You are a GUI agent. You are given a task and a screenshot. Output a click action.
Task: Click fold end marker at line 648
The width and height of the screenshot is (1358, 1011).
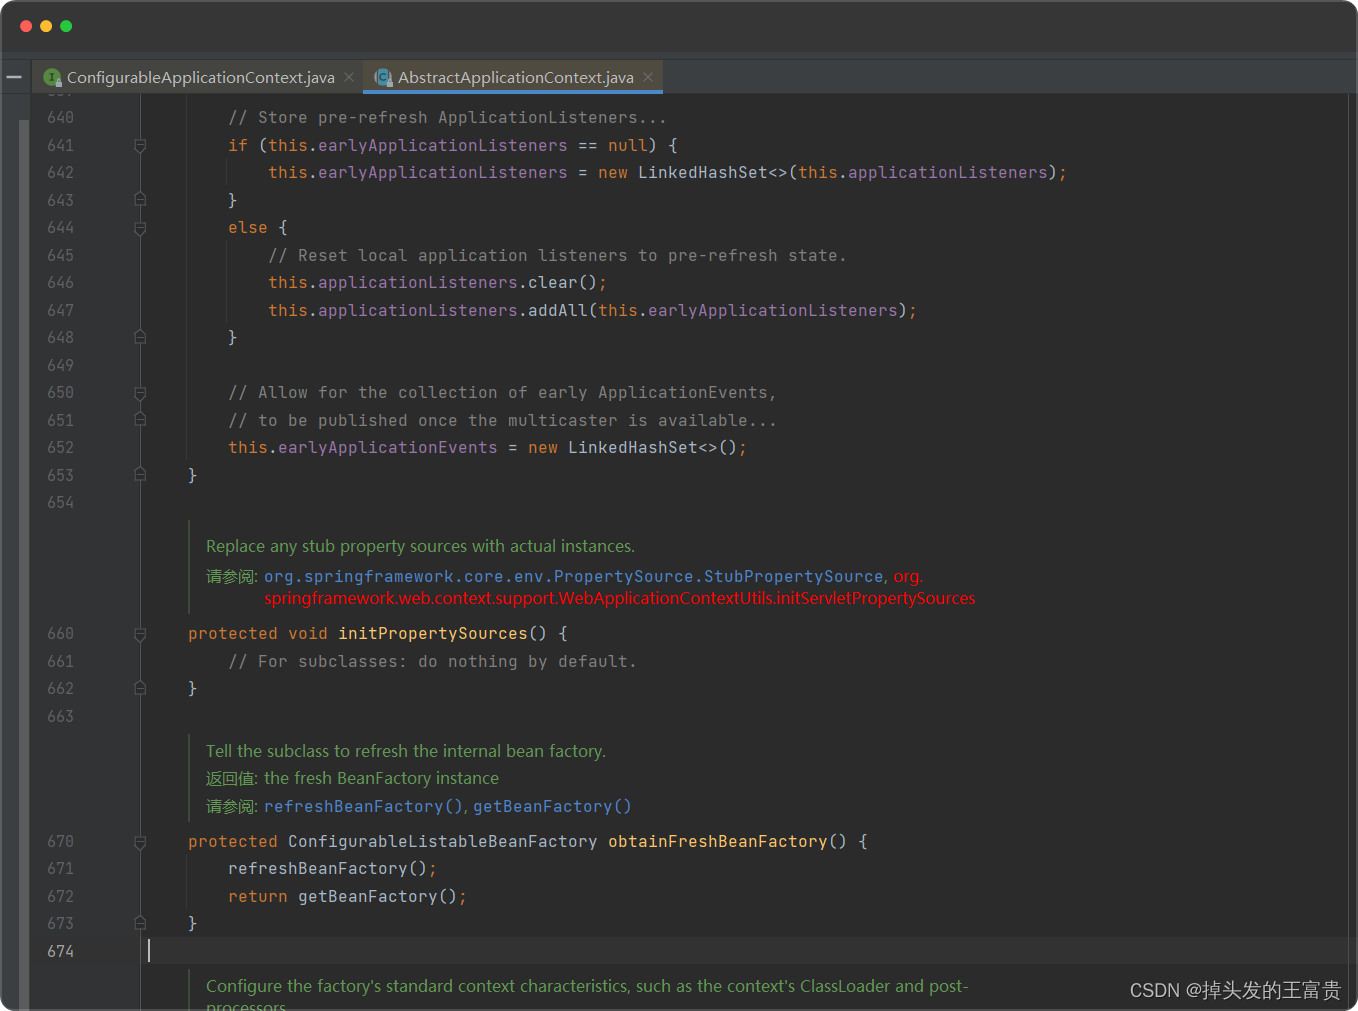click(140, 338)
